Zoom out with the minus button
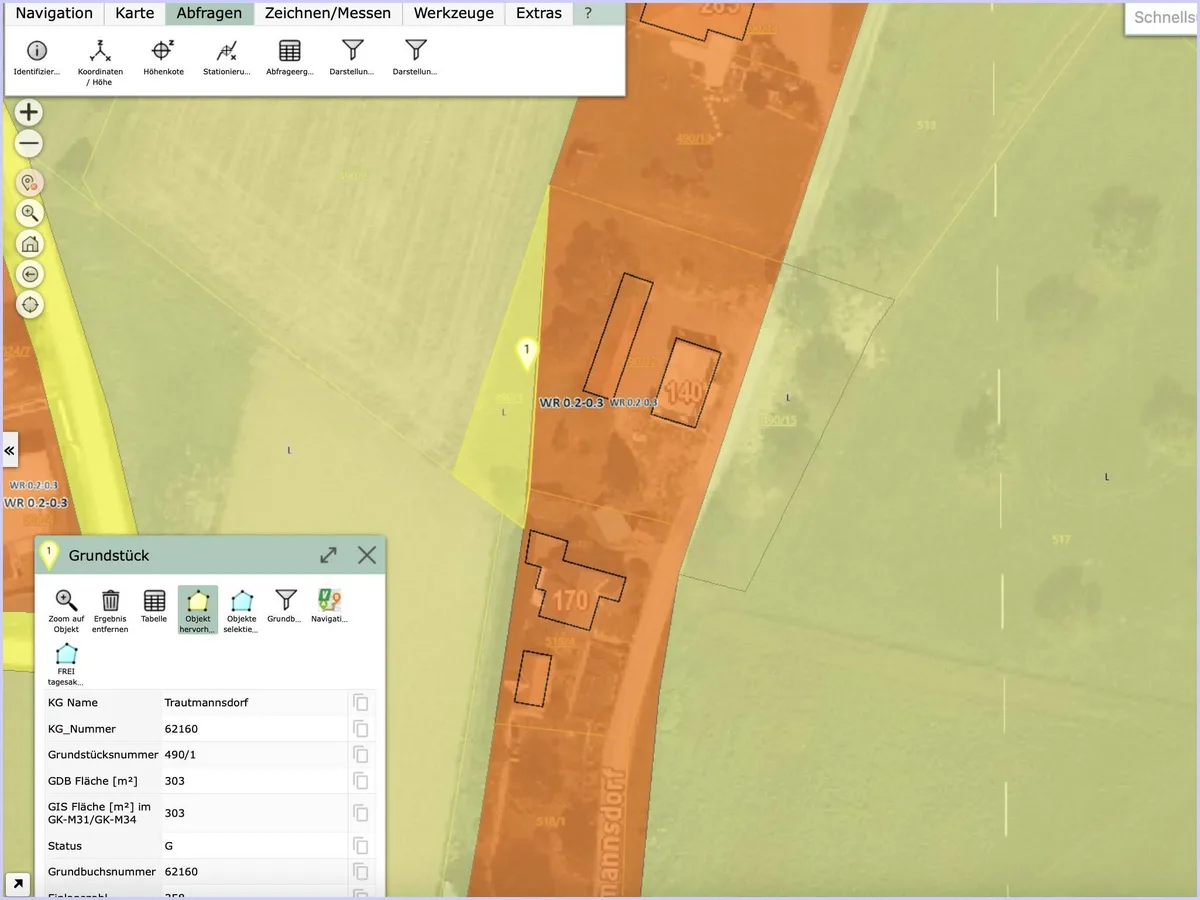Viewport: 1200px width, 900px height. [x=30, y=144]
